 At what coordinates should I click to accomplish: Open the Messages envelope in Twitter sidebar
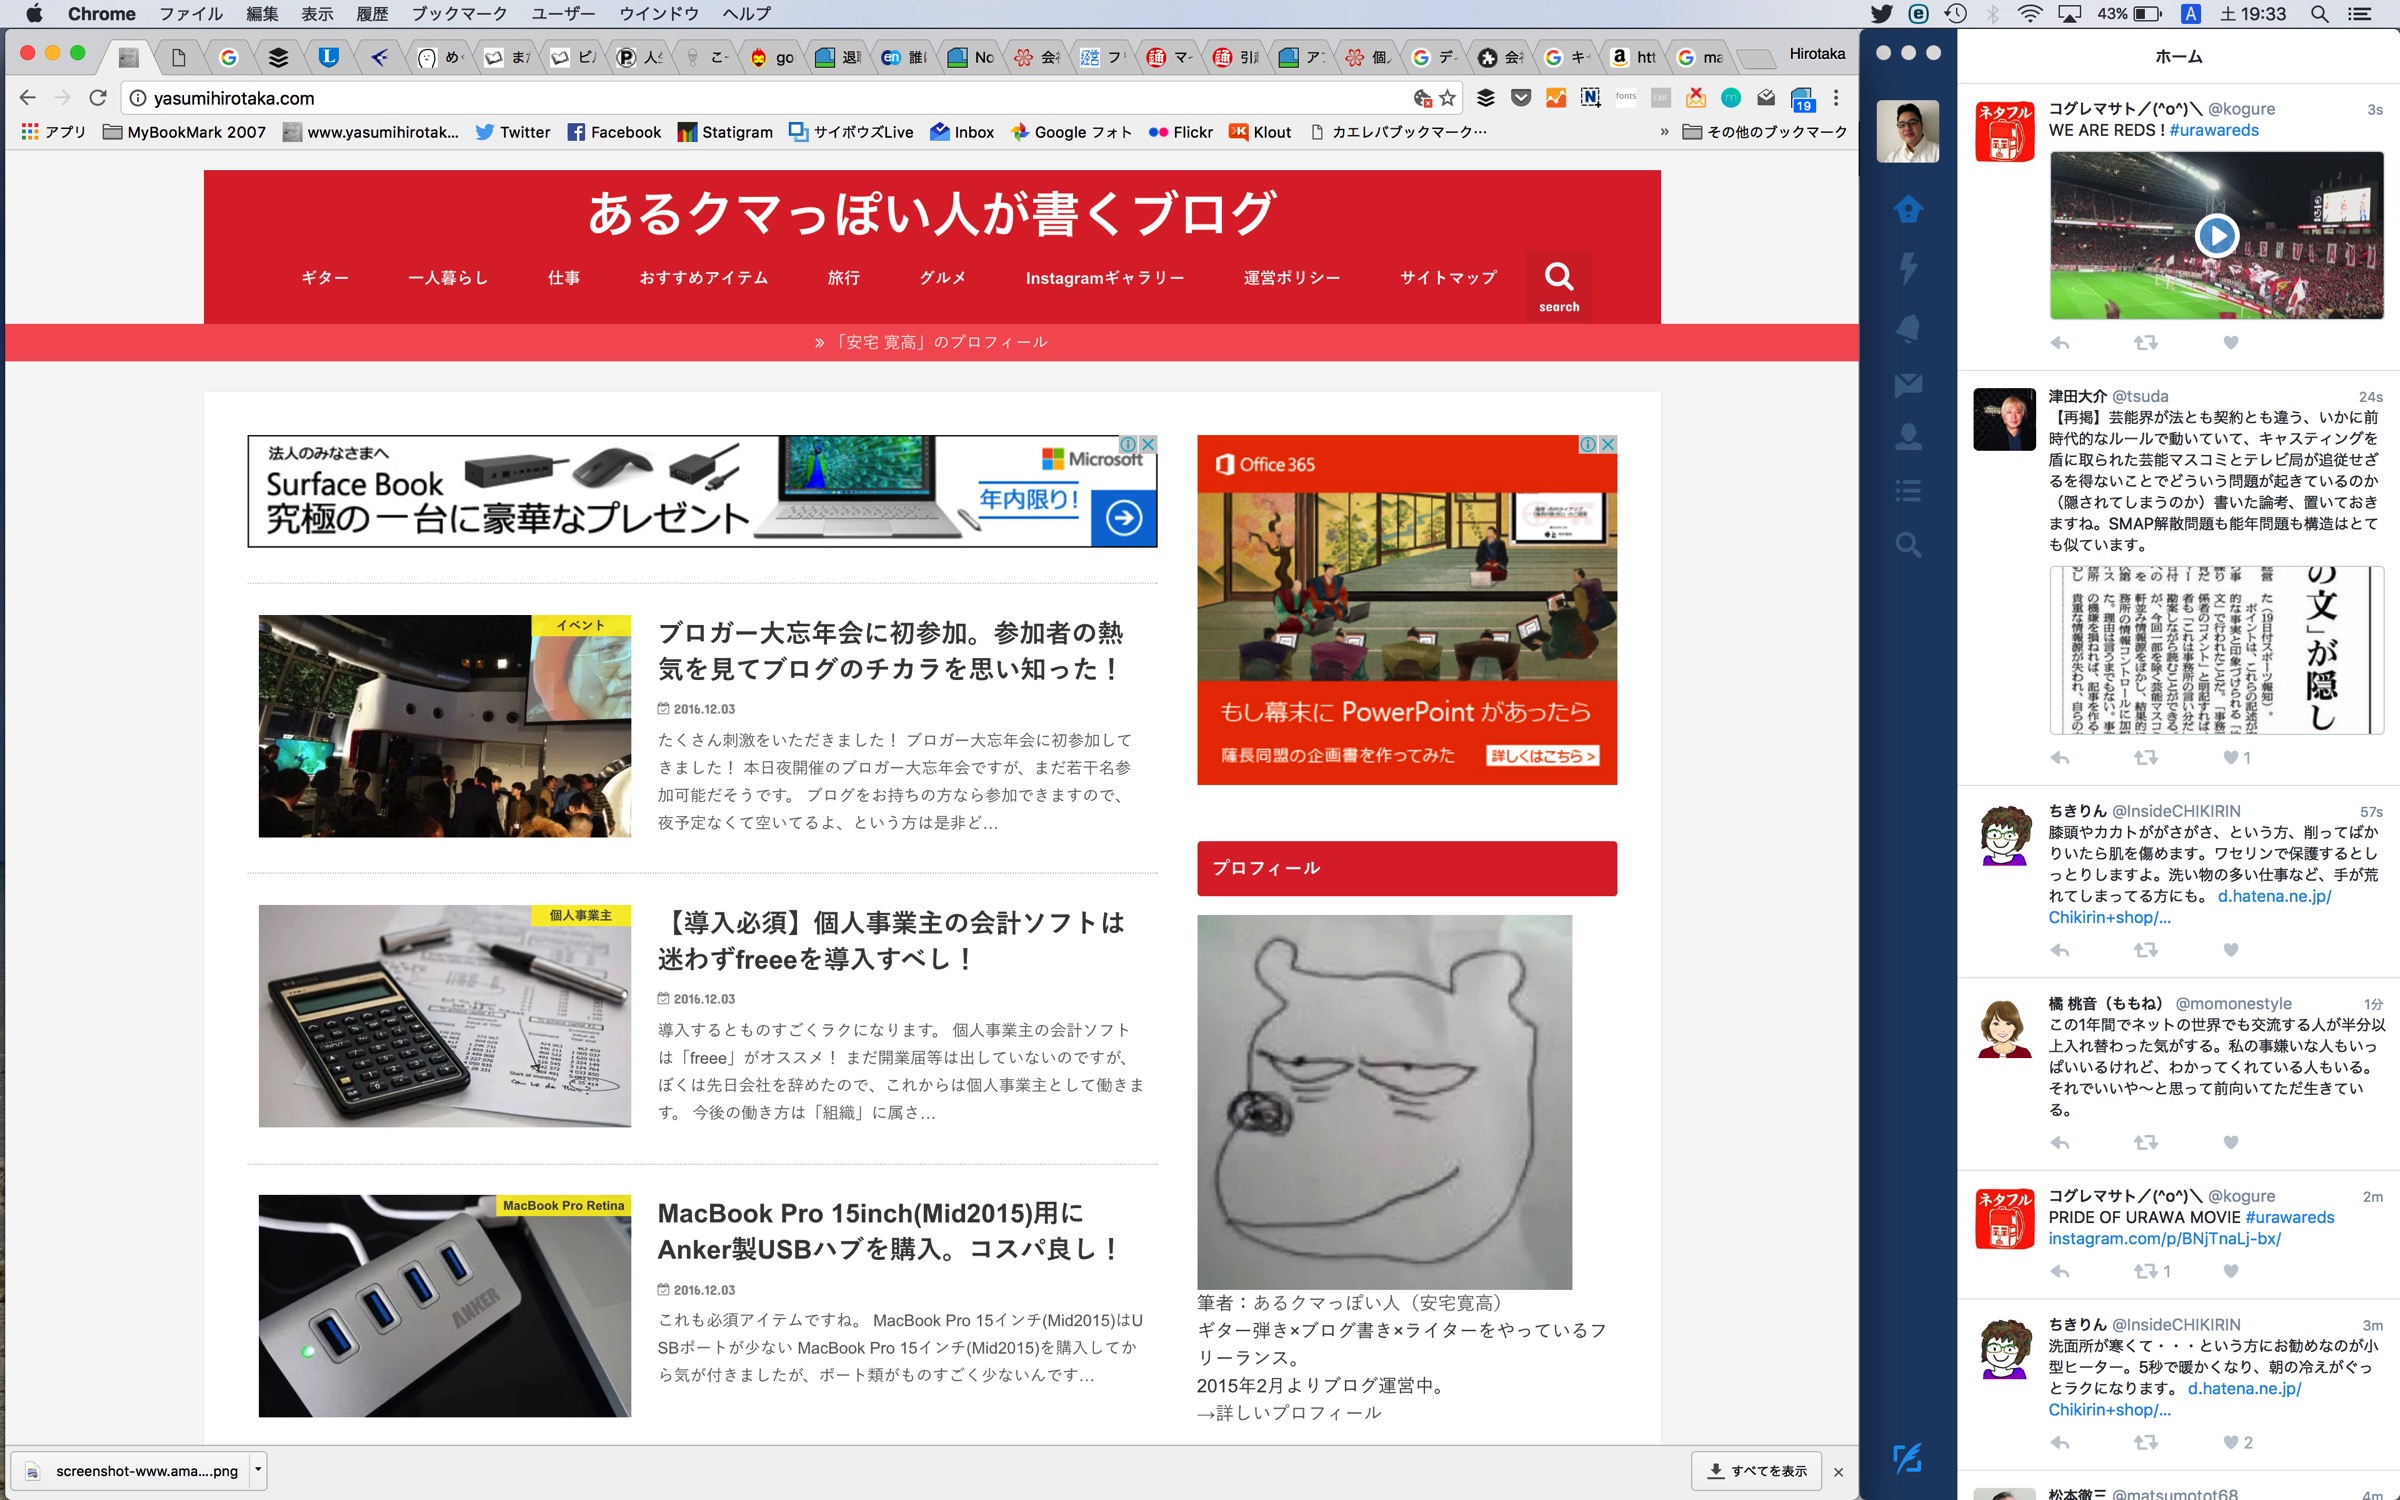coord(1908,384)
